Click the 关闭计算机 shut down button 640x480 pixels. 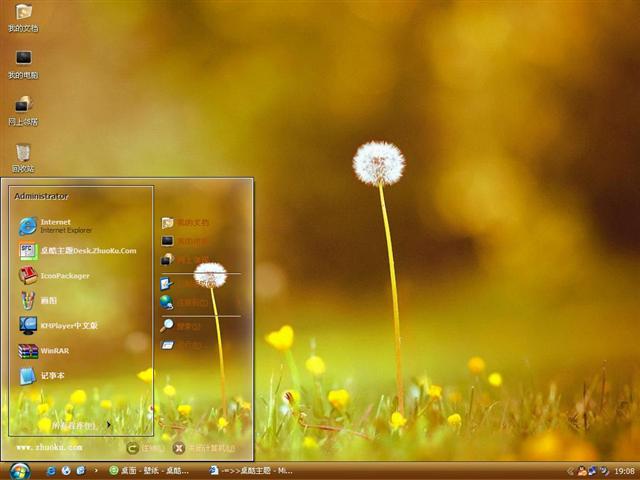tap(204, 448)
